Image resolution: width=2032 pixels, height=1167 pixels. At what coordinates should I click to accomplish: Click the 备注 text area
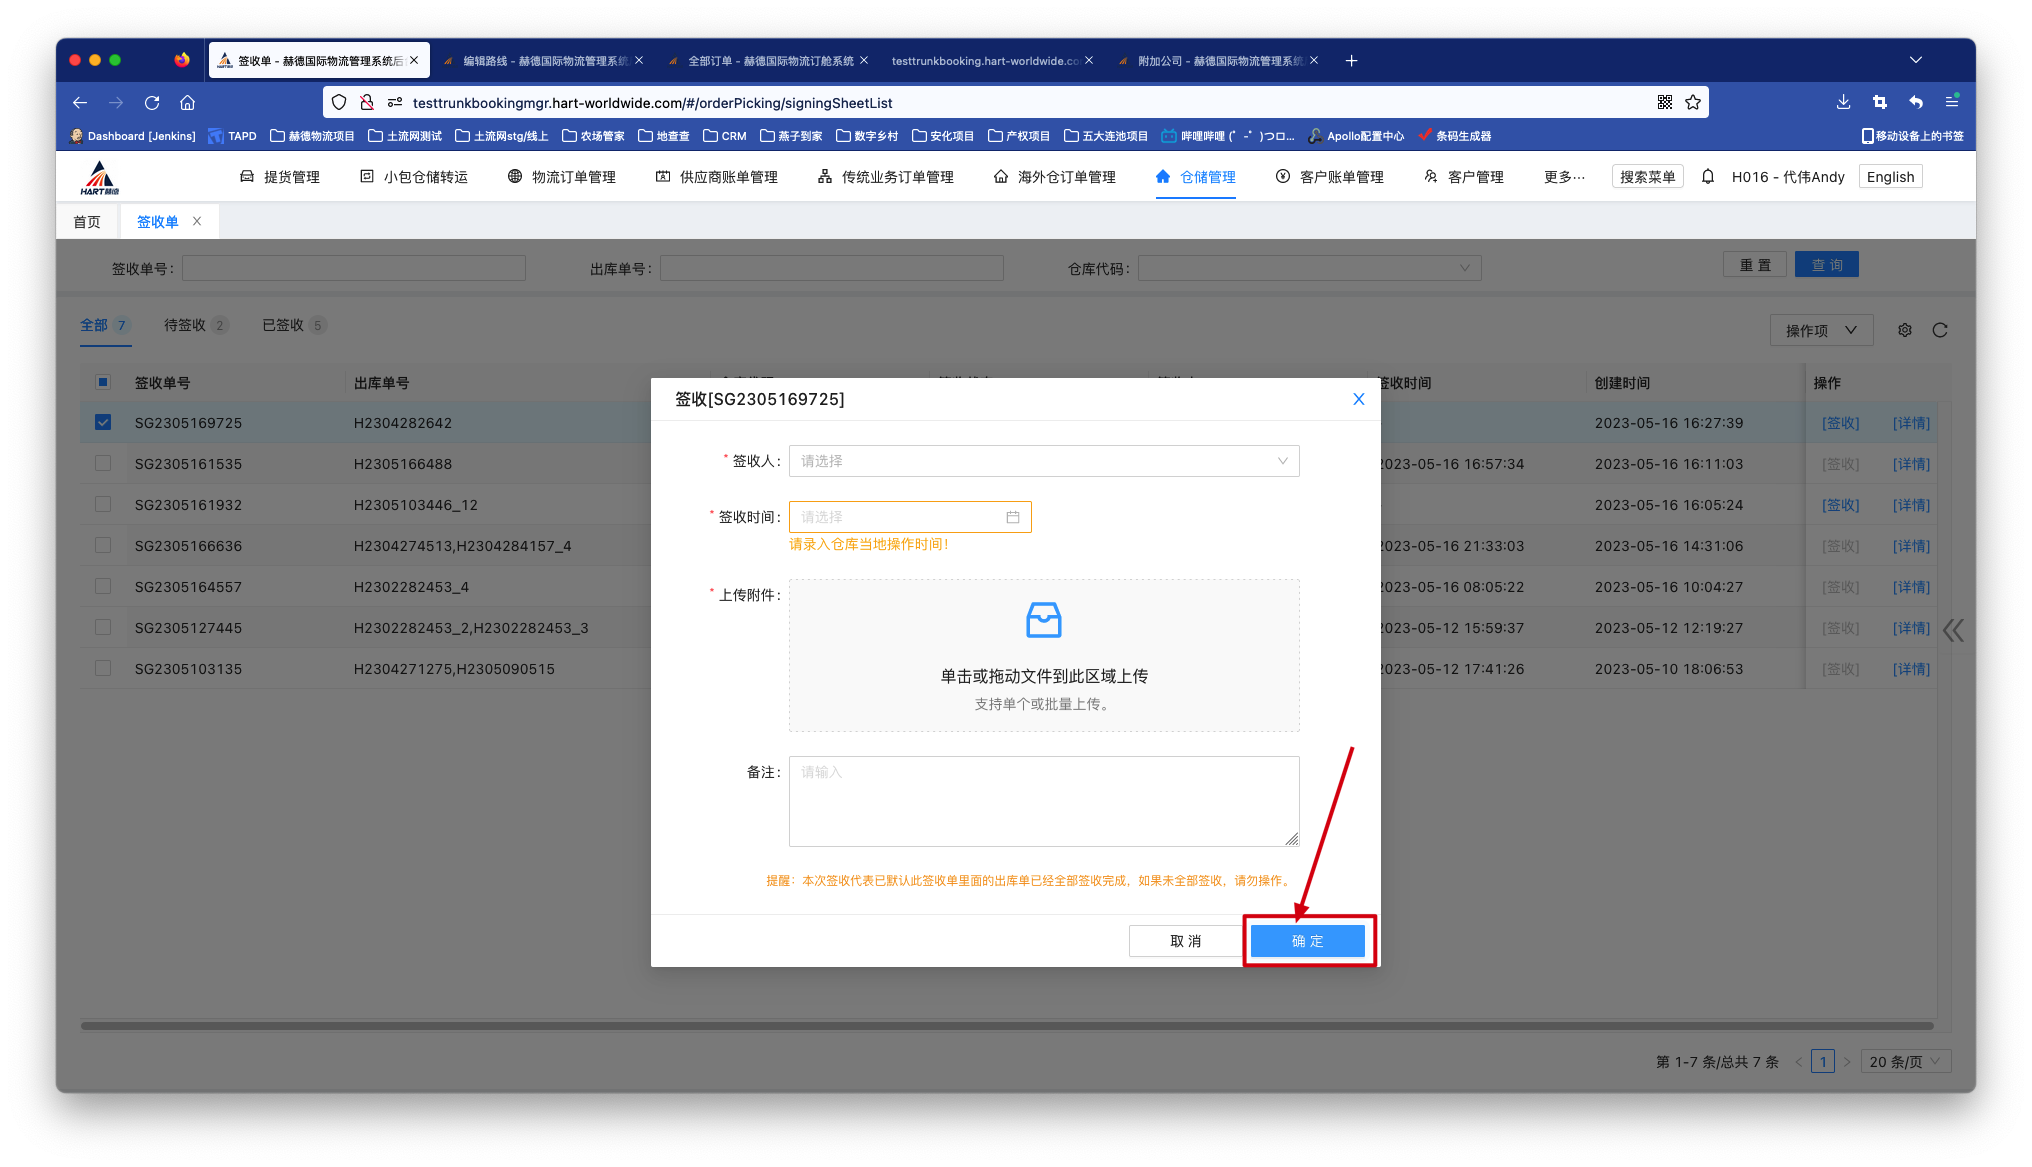pos(1043,801)
